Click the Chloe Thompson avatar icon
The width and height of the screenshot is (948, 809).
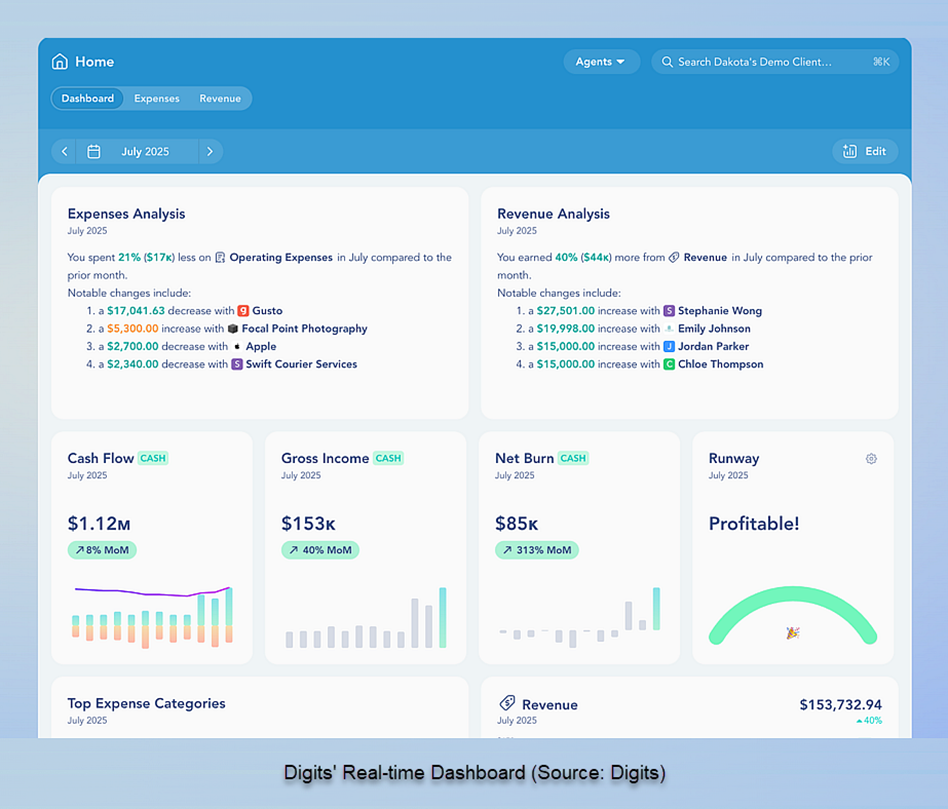point(669,364)
